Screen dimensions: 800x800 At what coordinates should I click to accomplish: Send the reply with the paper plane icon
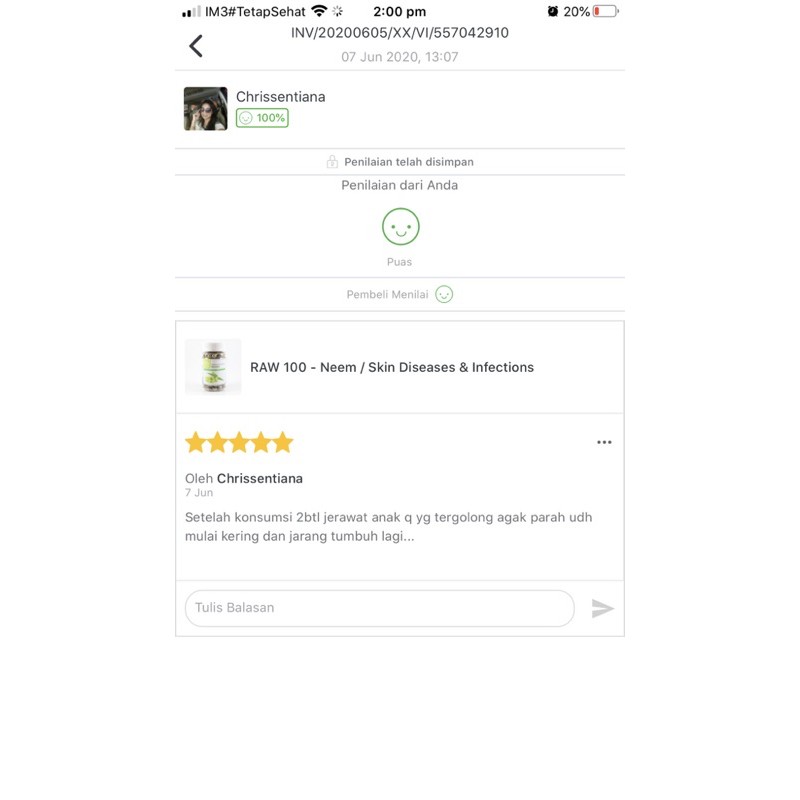[603, 608]
